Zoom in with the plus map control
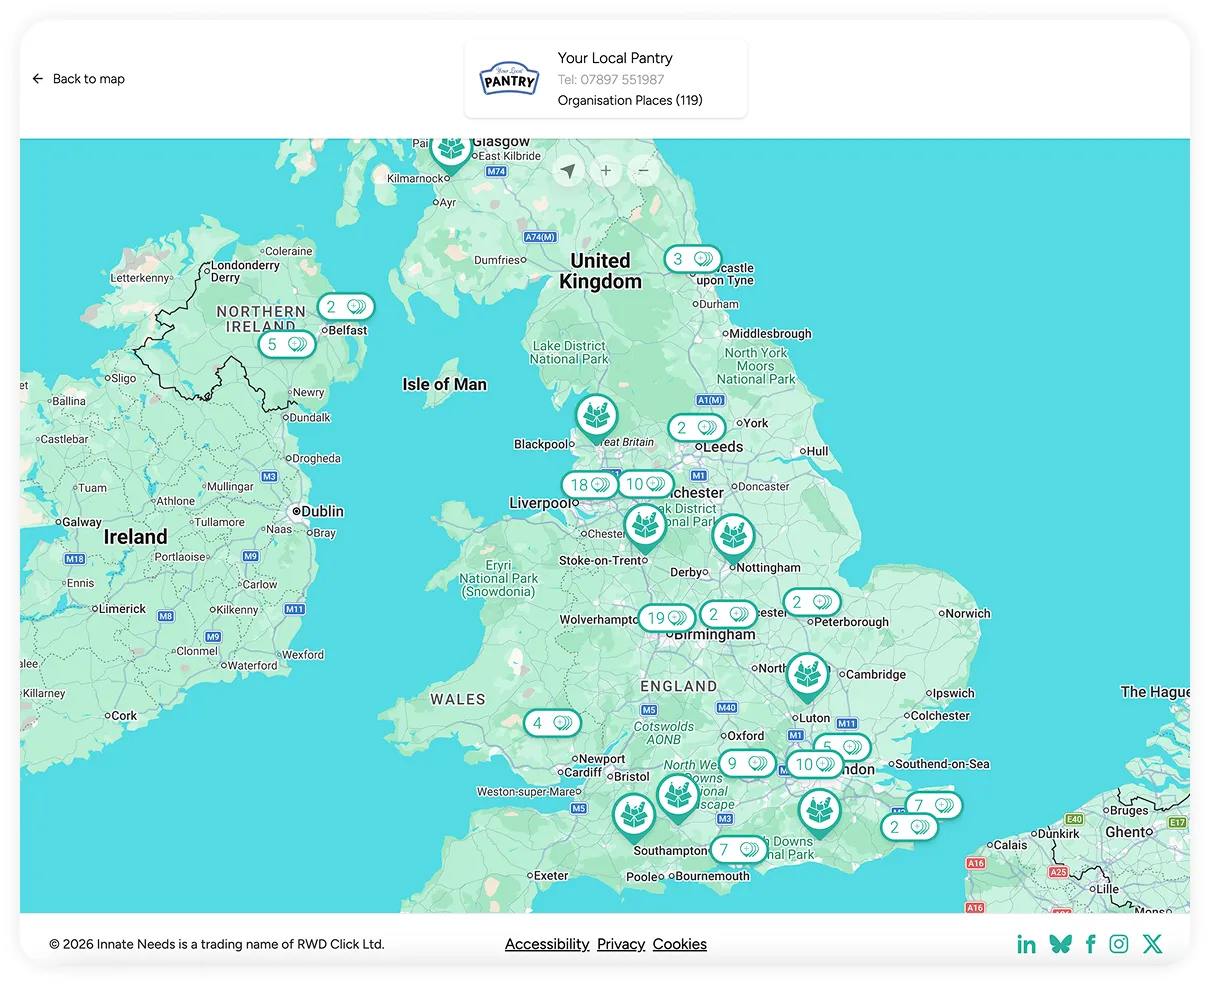The image size is (1210, 986). click(x=606, y=171)
